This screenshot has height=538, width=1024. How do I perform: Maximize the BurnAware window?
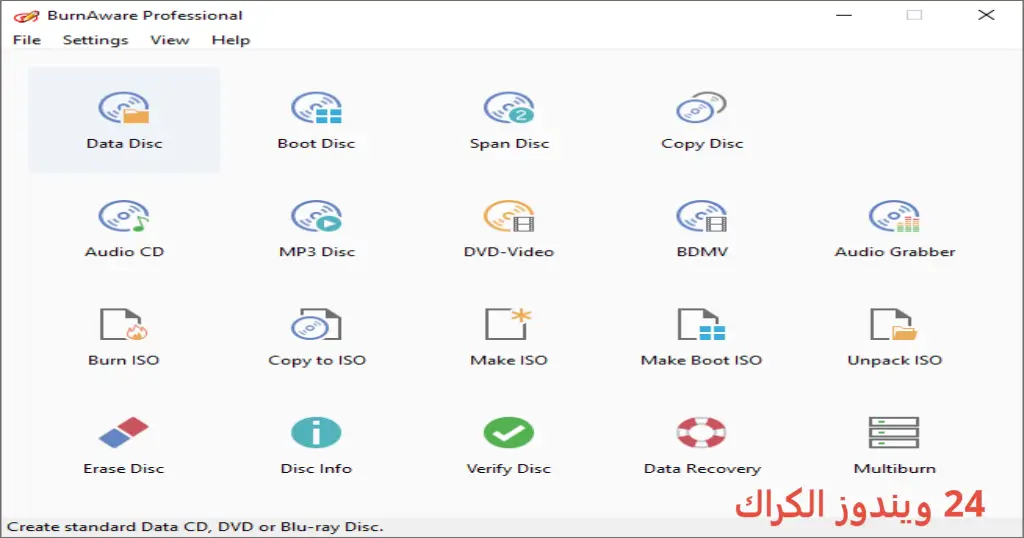pyautogui.click(x=914, y=15)
